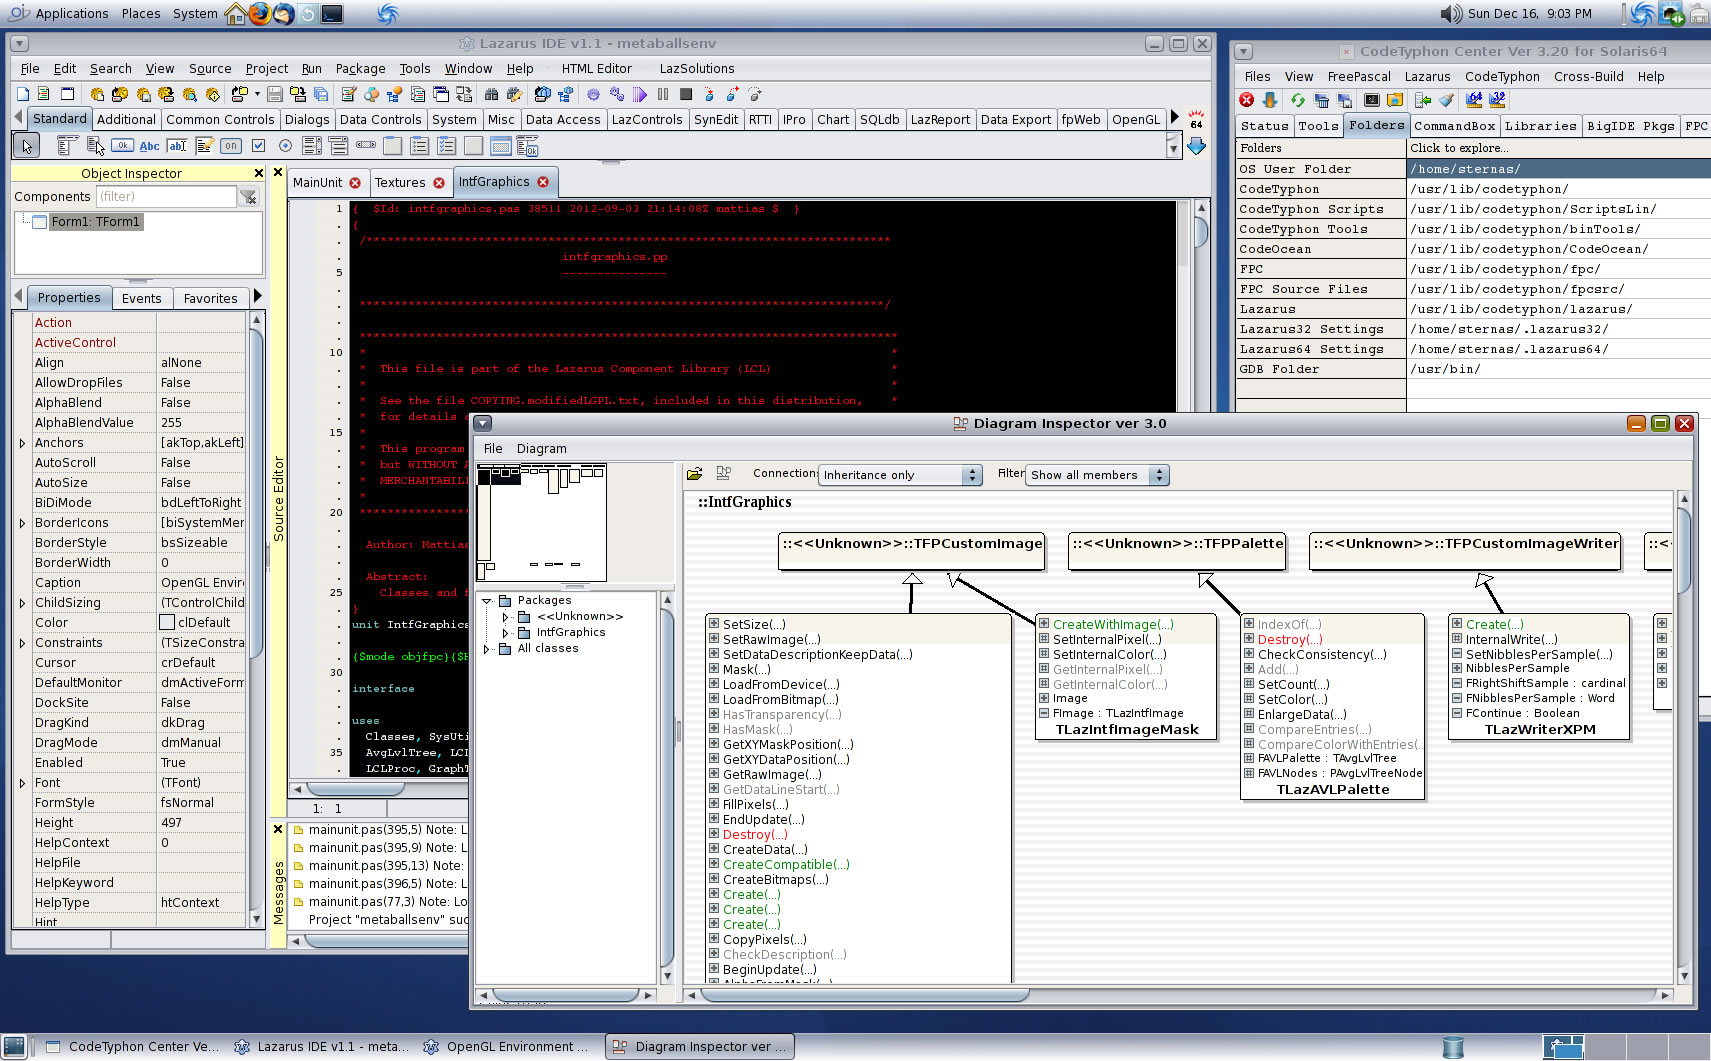This screenshot has height=1061, width=1711.
Task: Select the TRadioButton component in Standard palette
Action: click(285, 146)
